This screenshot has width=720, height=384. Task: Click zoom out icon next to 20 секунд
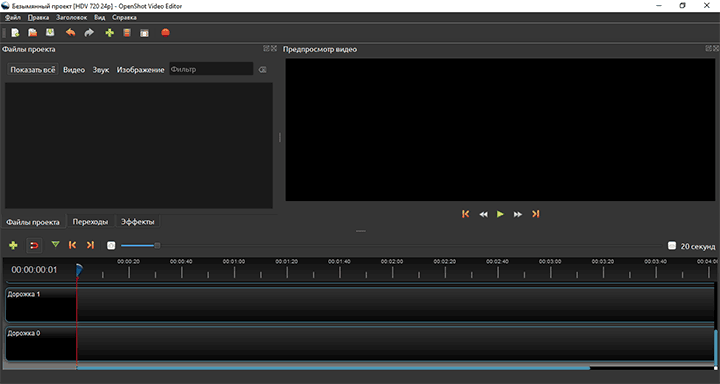pyautogui.click(x=672, y=246)
